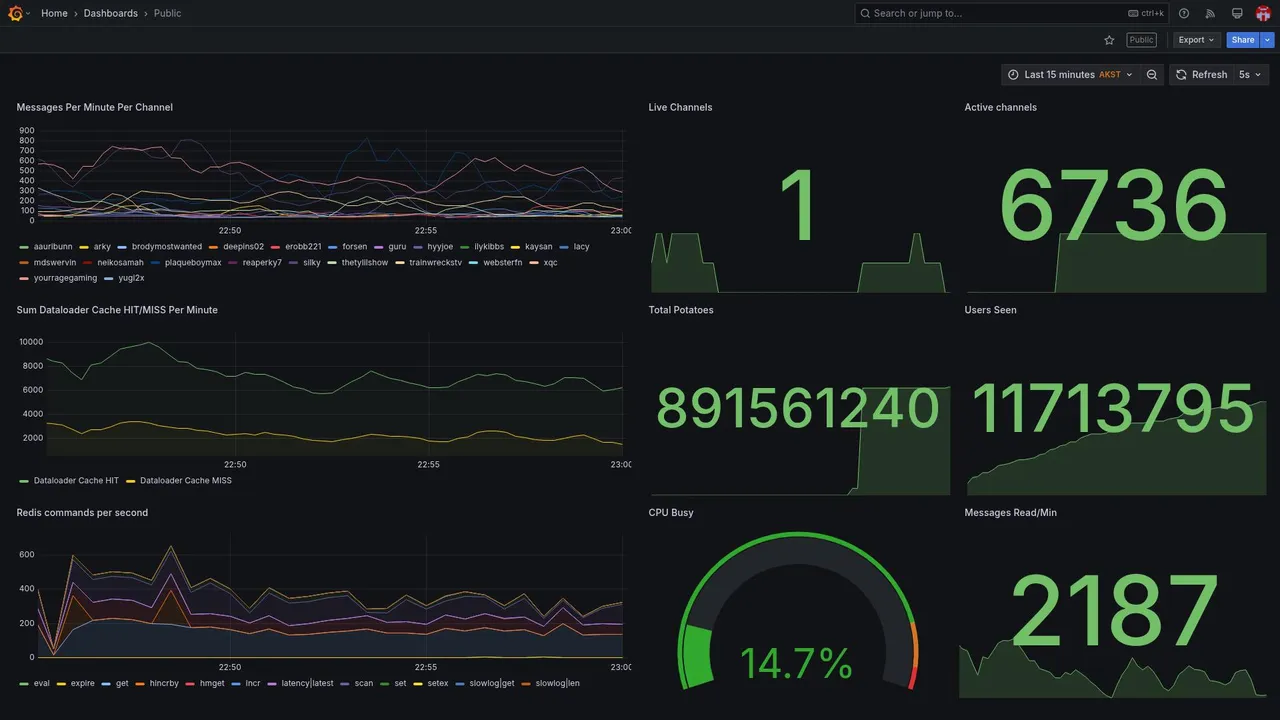The width and height of the screenshot is (1280, 720).
Task: Click the 11713795 users seen value
Action: pos(1113,409)
